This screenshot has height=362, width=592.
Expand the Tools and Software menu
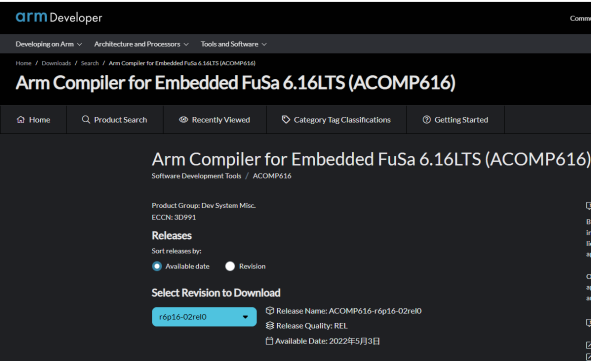(234, 44)
